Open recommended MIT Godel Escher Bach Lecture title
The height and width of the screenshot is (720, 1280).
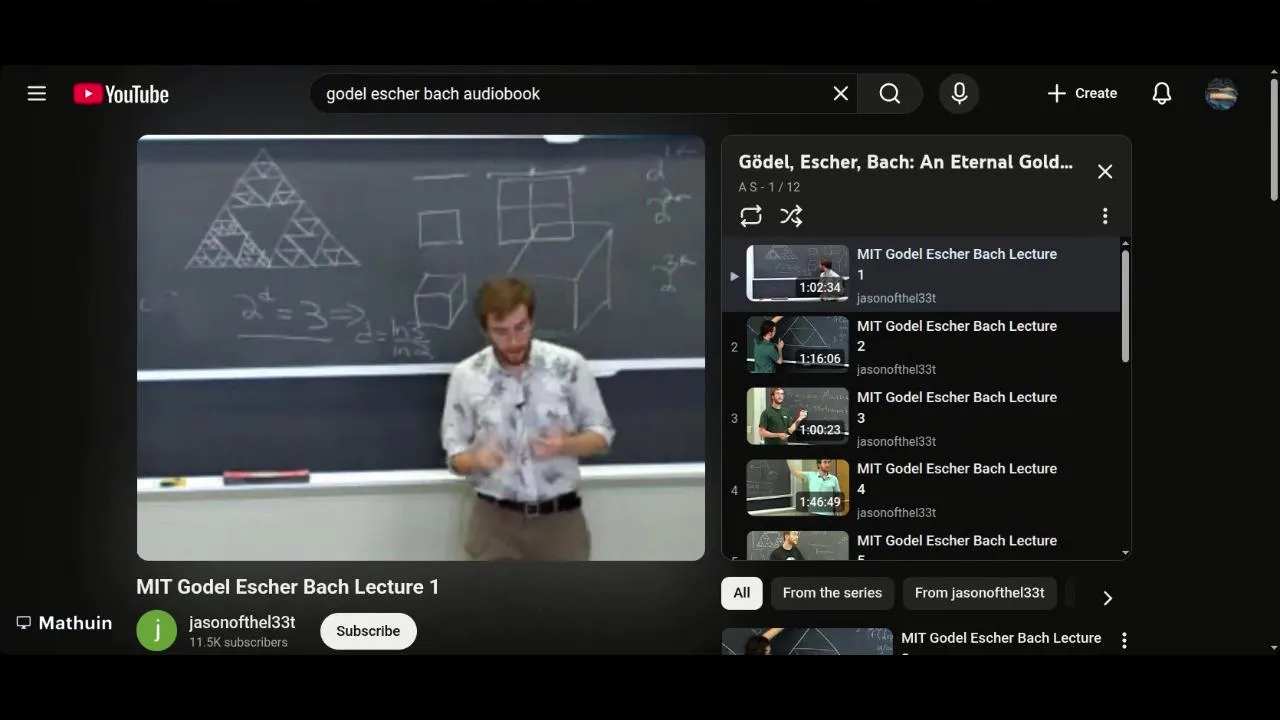[1001, 638]
